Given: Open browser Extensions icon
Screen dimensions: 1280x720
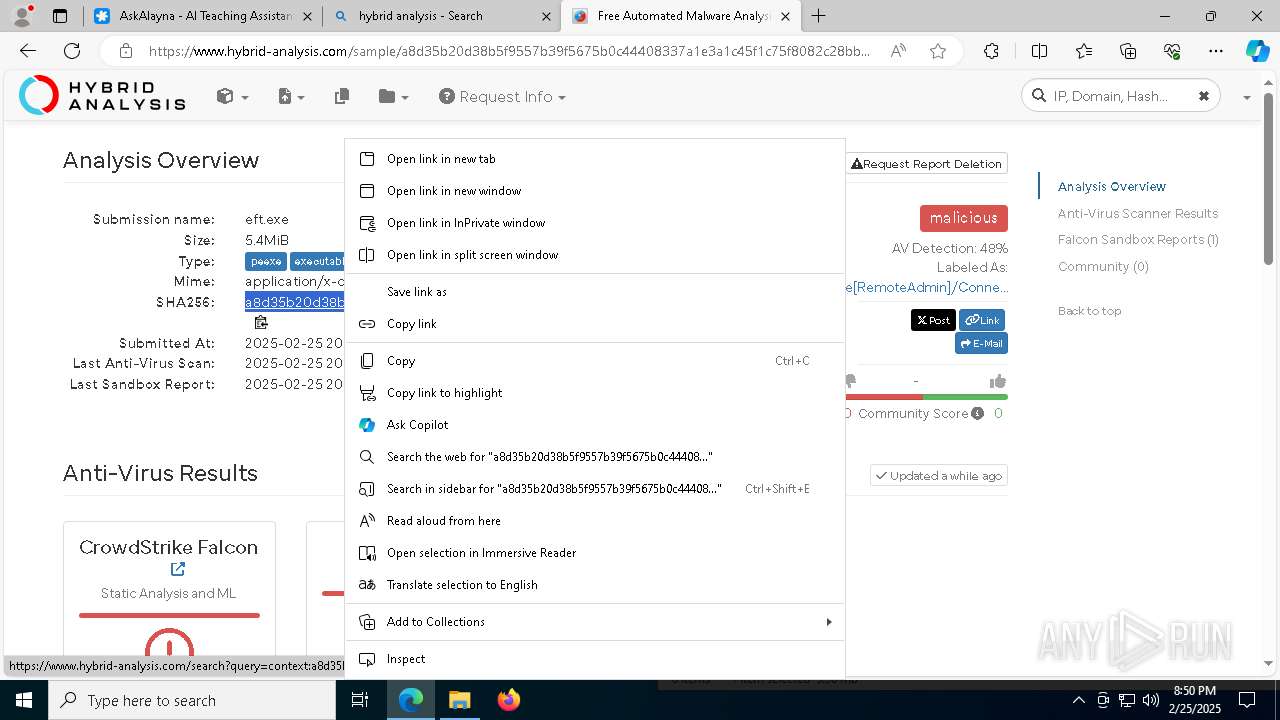Looking at the screenshot, I should tap(991, 51).
